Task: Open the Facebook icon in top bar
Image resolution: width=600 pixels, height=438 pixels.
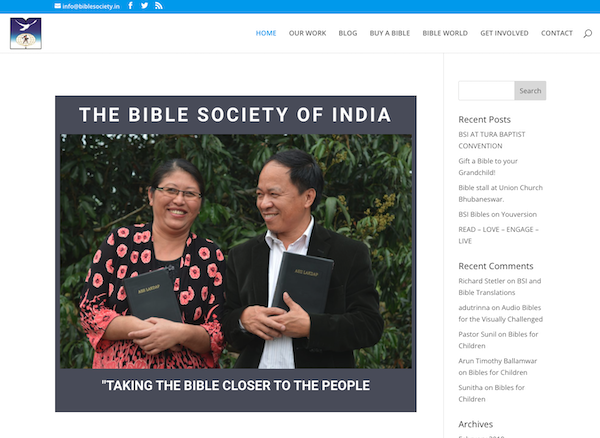Action: pos(130,5)
